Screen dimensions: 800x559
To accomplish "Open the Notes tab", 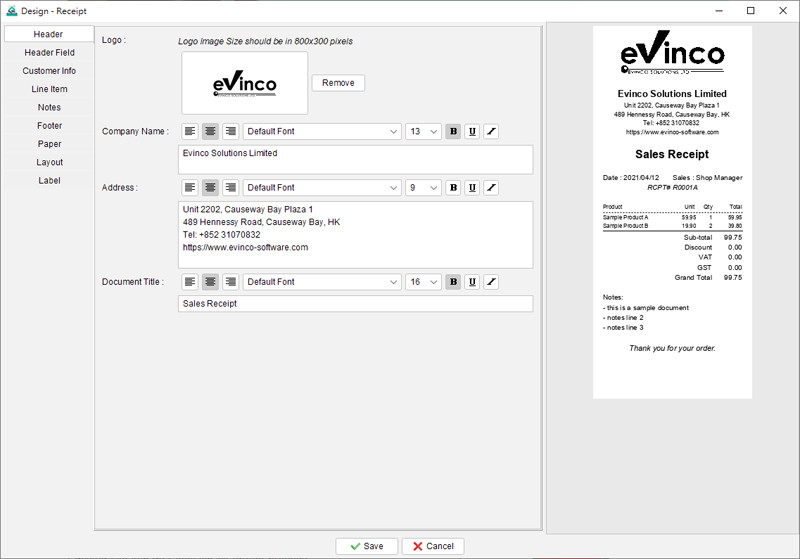I will [x=49, y=107].
